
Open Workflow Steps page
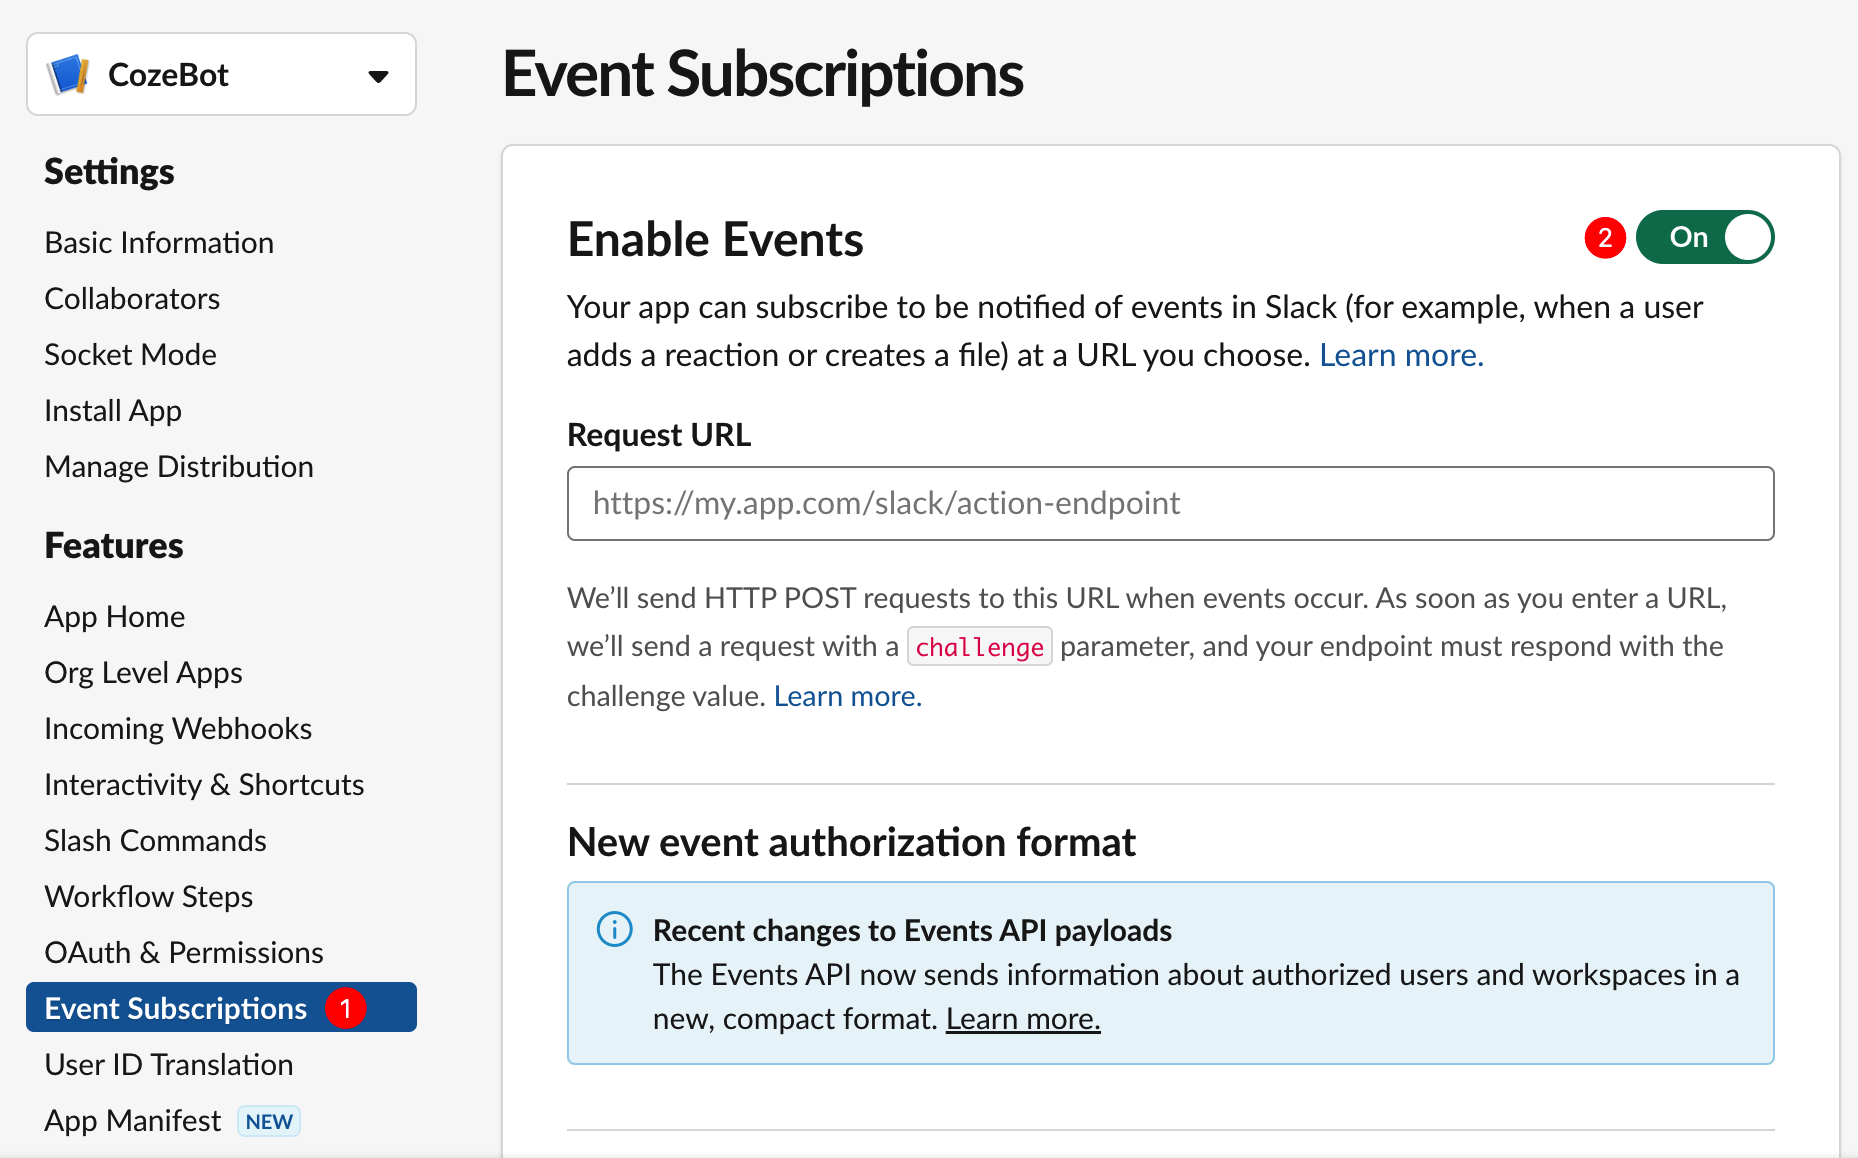(148, 897)
